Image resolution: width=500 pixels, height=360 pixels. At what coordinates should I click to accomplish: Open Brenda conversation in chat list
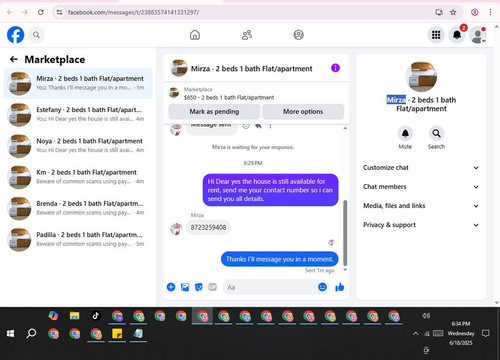(x=78, y=208)
